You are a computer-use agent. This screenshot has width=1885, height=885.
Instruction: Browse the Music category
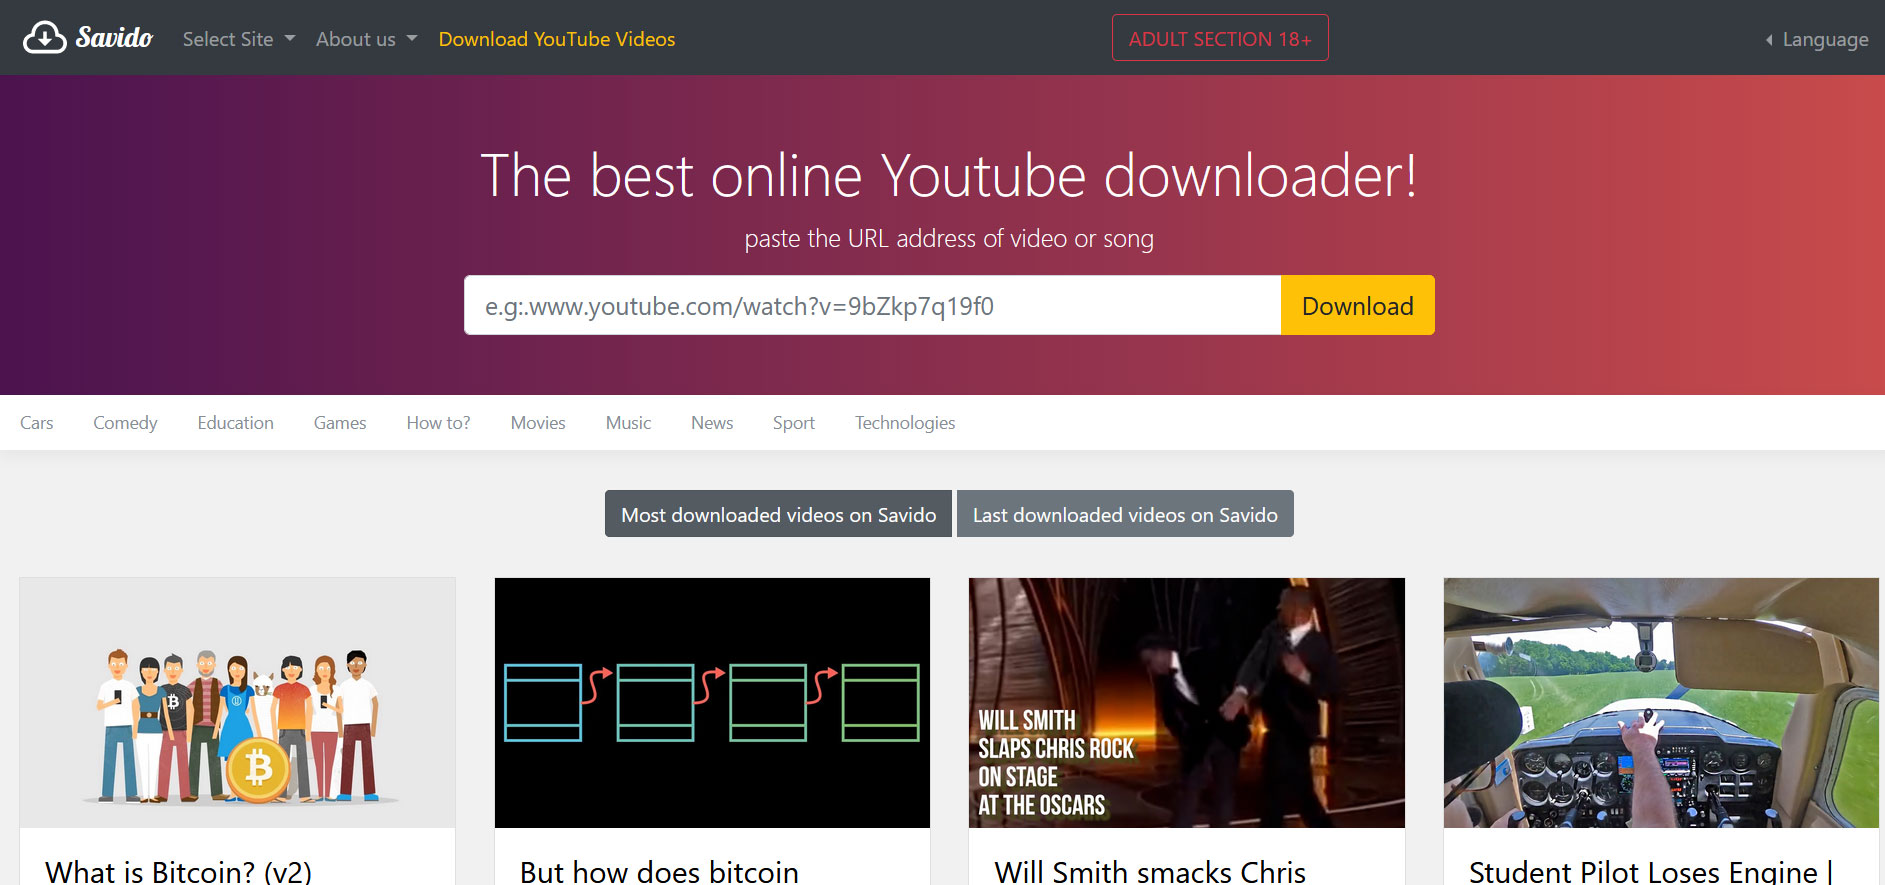[x=628, y=423]
